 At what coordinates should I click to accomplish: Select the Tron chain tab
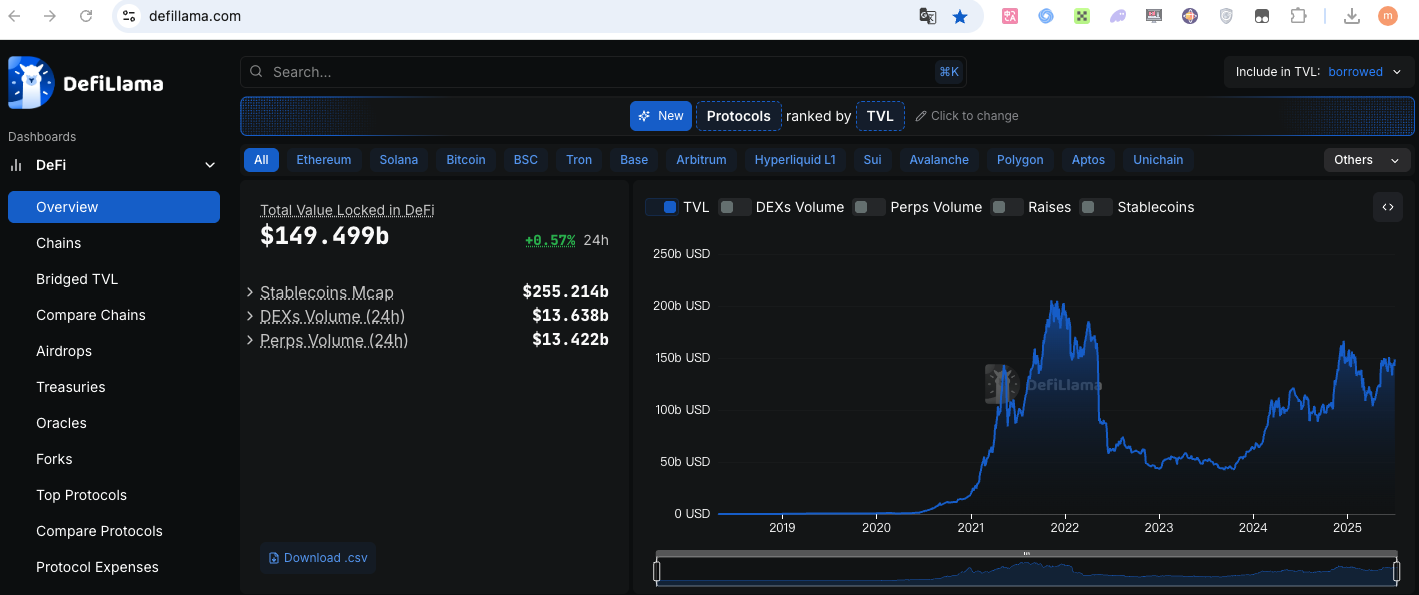(x=579, y=160)
